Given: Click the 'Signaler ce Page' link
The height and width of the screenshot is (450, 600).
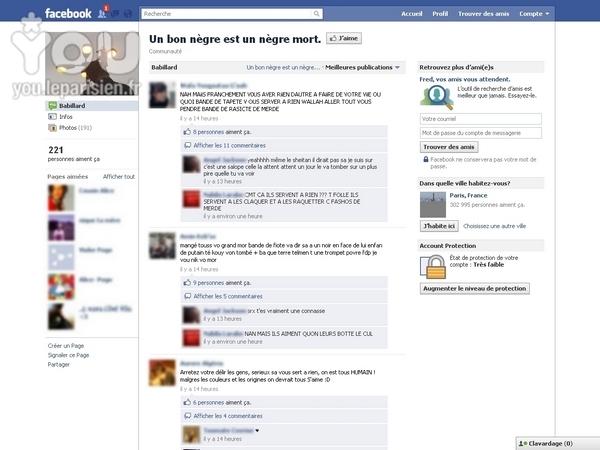Looking at the screenshot, I should [x=69, y=355].
